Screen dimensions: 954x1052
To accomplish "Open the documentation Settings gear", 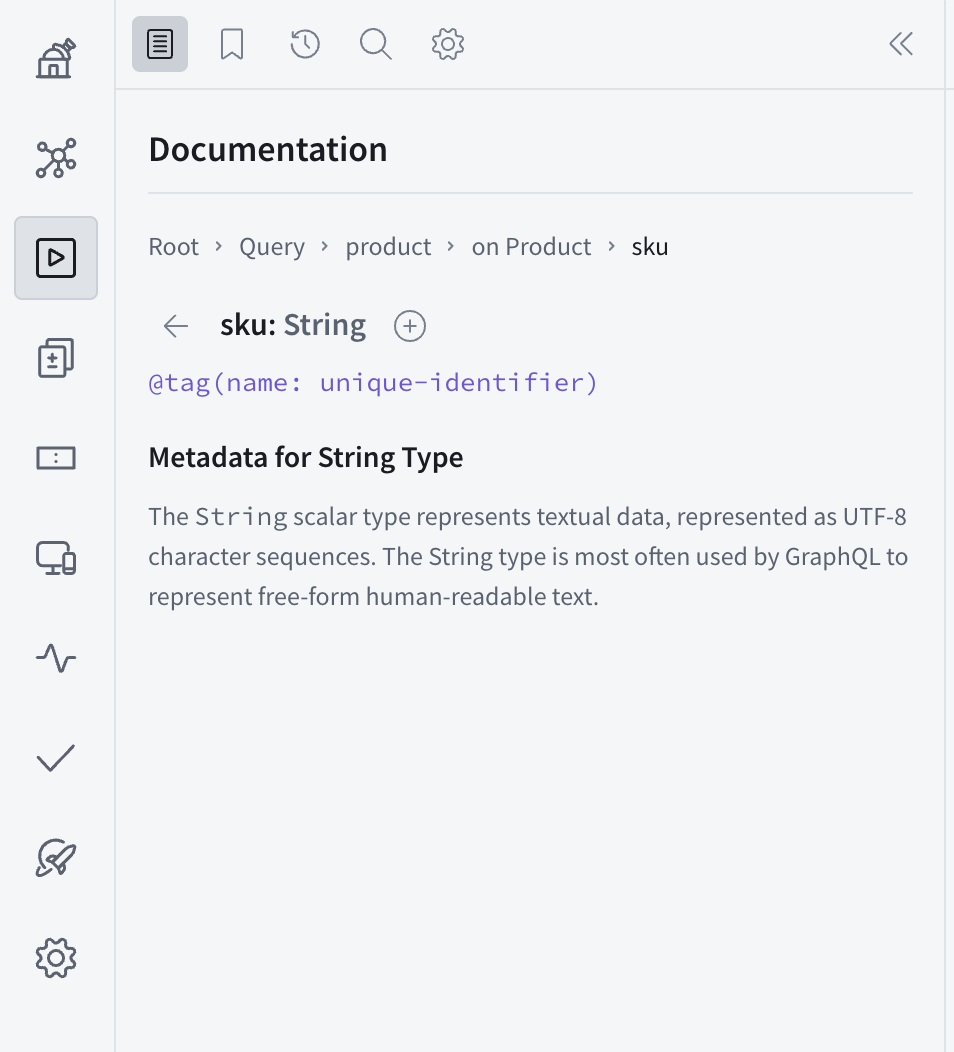I will (x=447, y=44).
